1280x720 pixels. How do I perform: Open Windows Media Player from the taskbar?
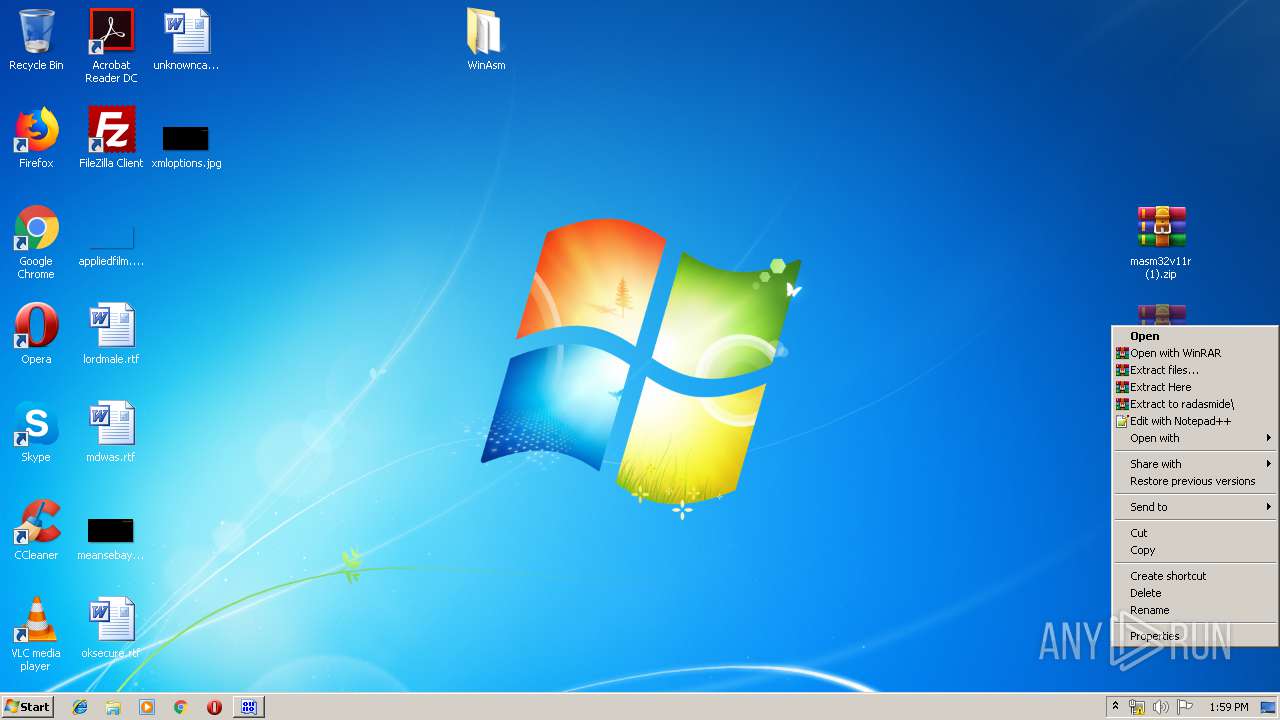click(147, 707)
